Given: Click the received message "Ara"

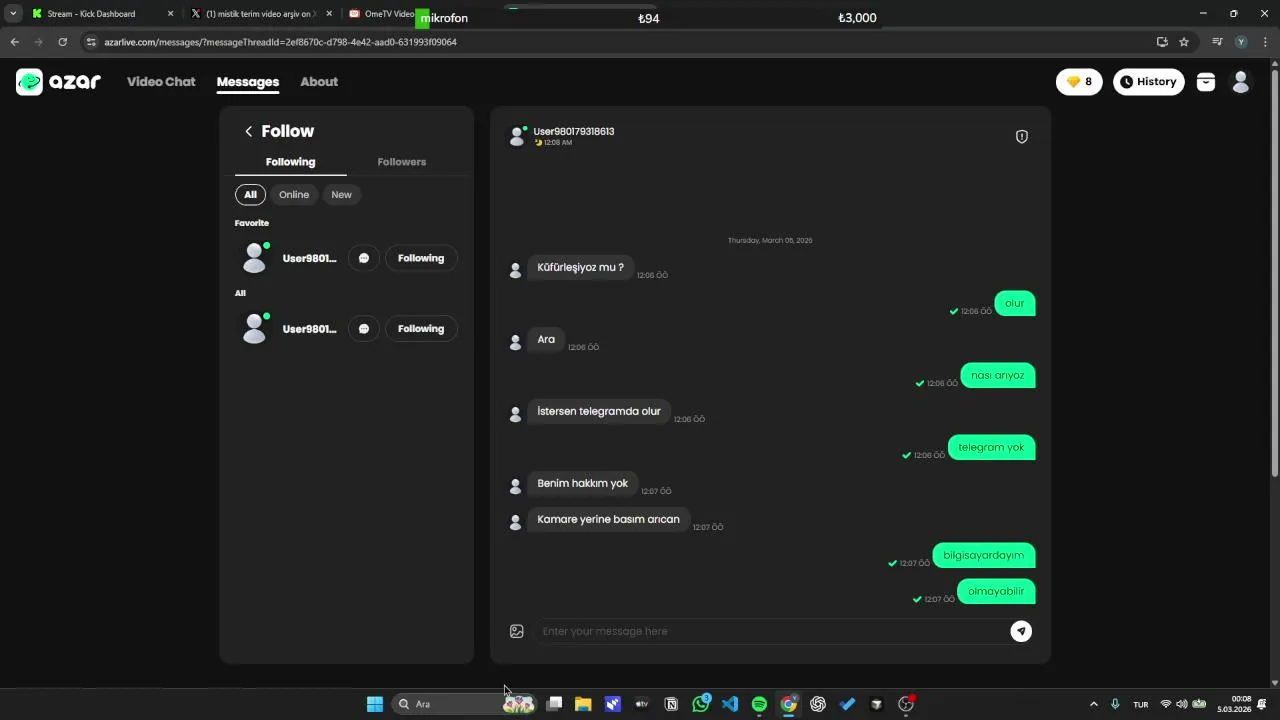Looking at the screenshot, I should [x=546, y=339].
